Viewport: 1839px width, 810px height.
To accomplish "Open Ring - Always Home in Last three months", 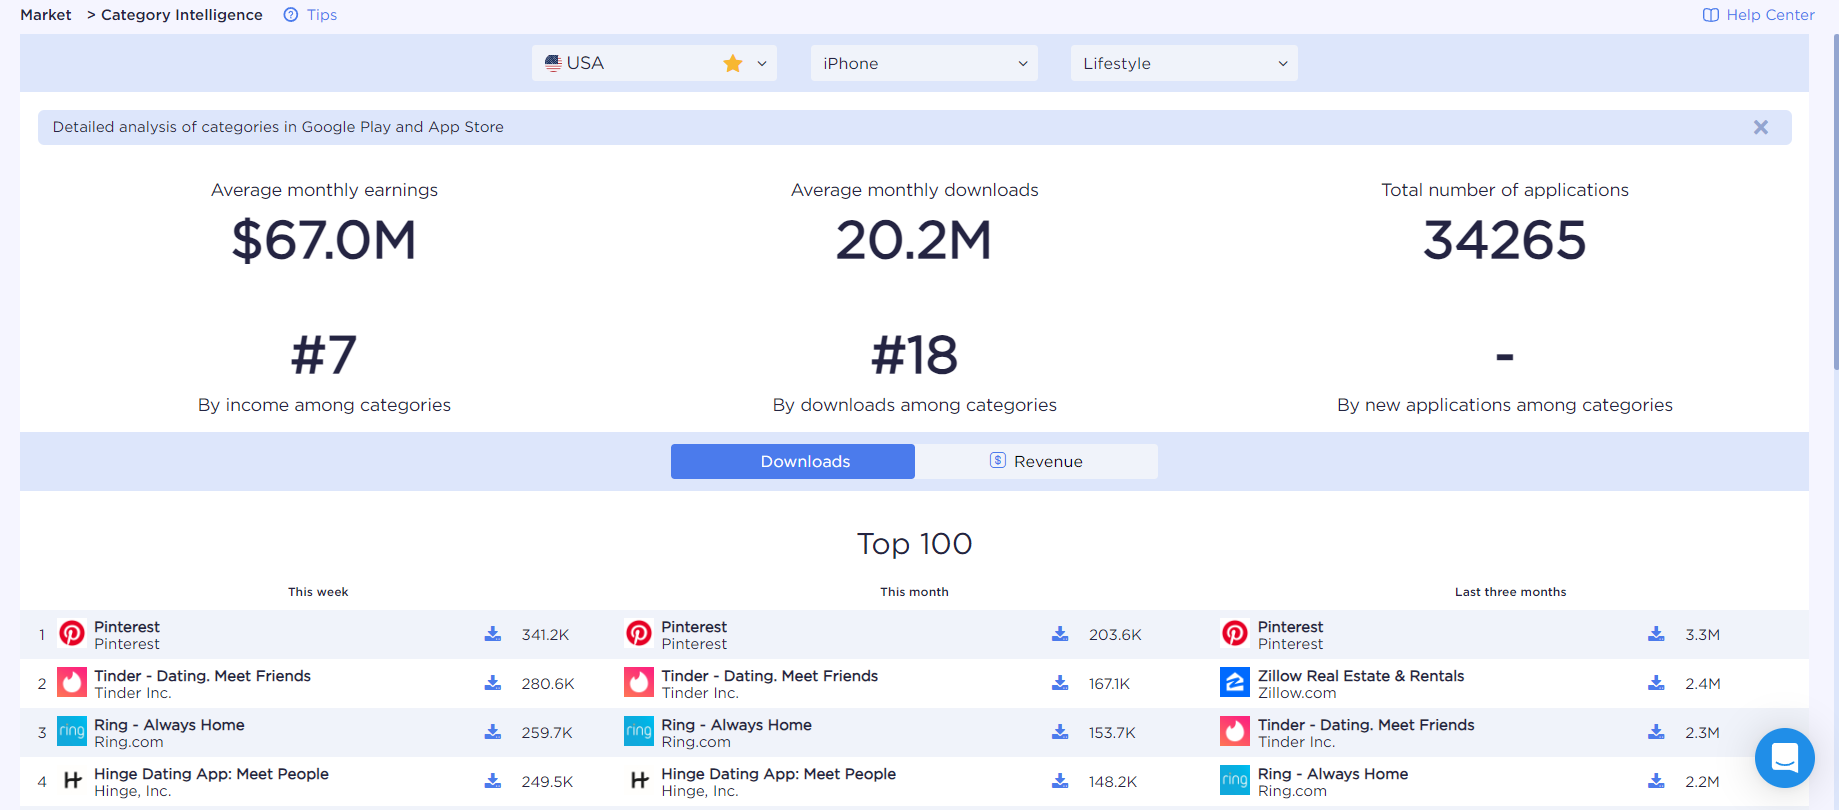I will [1333, 774].
